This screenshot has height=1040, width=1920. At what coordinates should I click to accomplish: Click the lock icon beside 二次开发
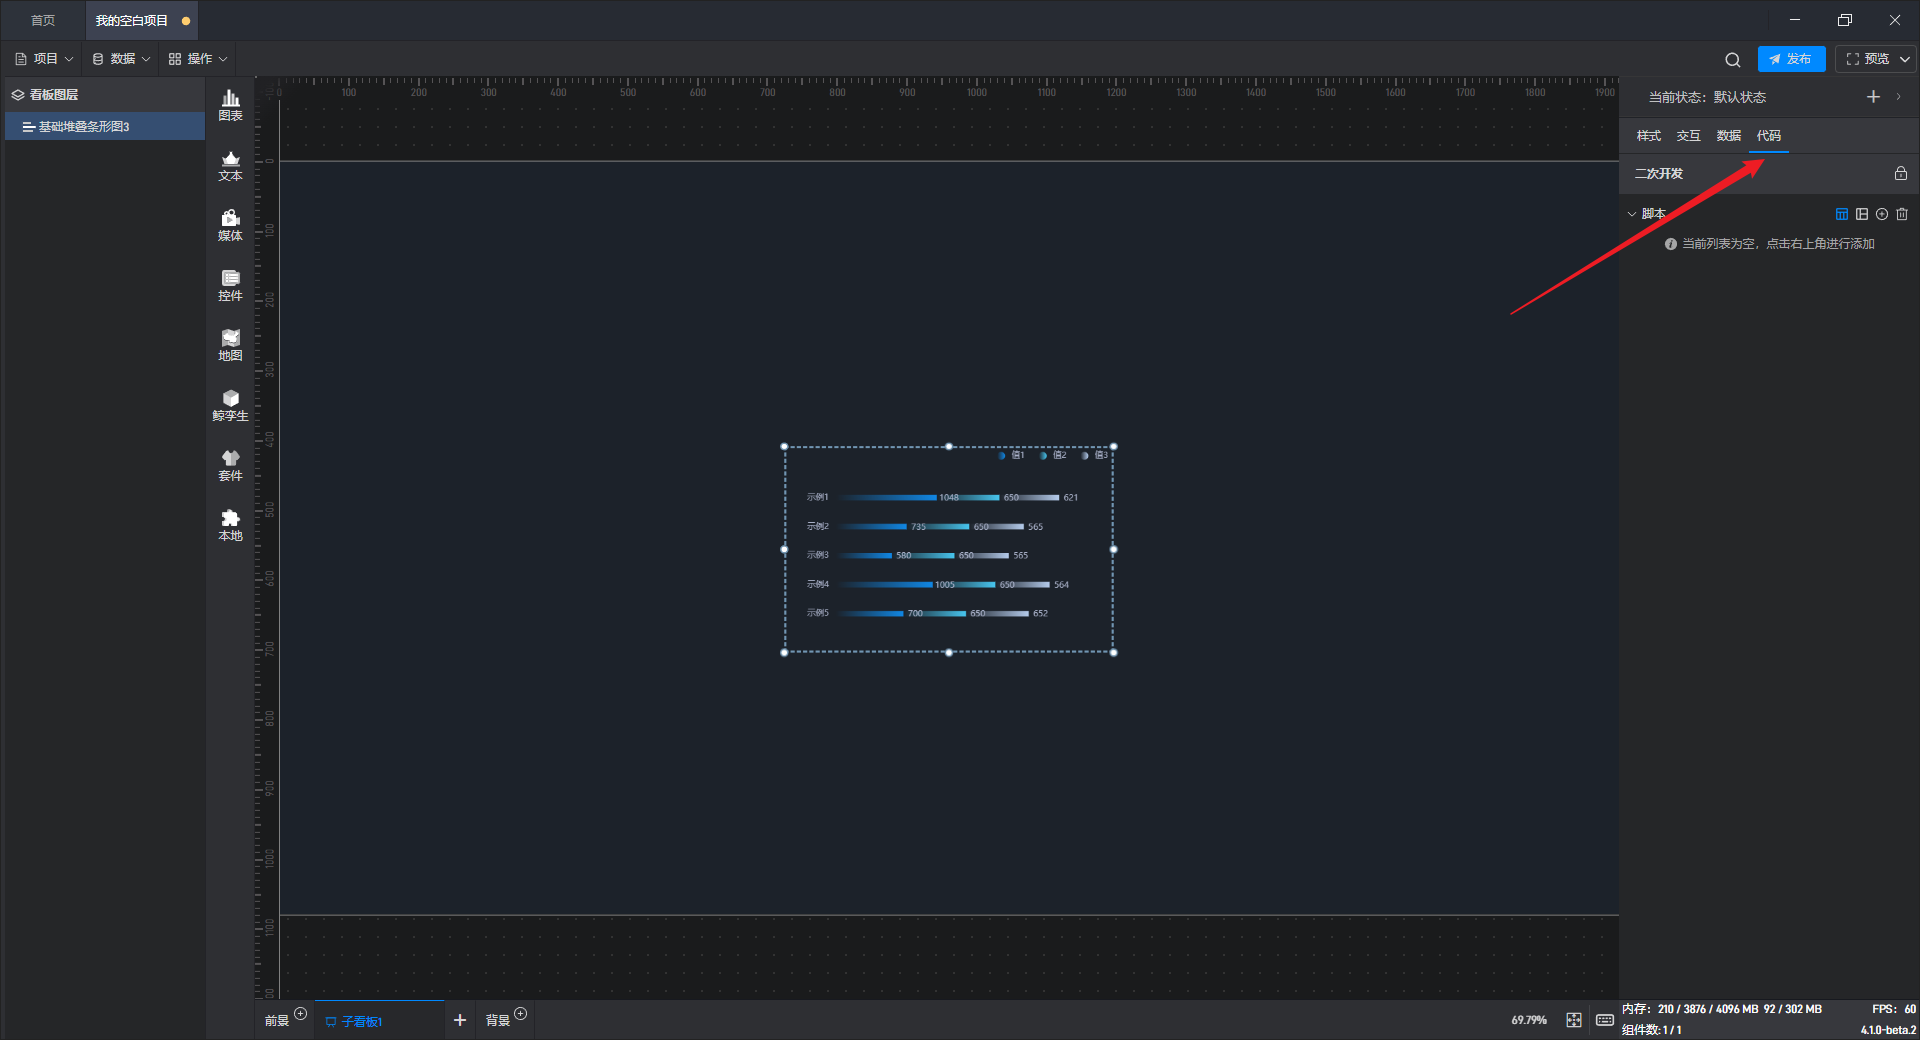1901,173
